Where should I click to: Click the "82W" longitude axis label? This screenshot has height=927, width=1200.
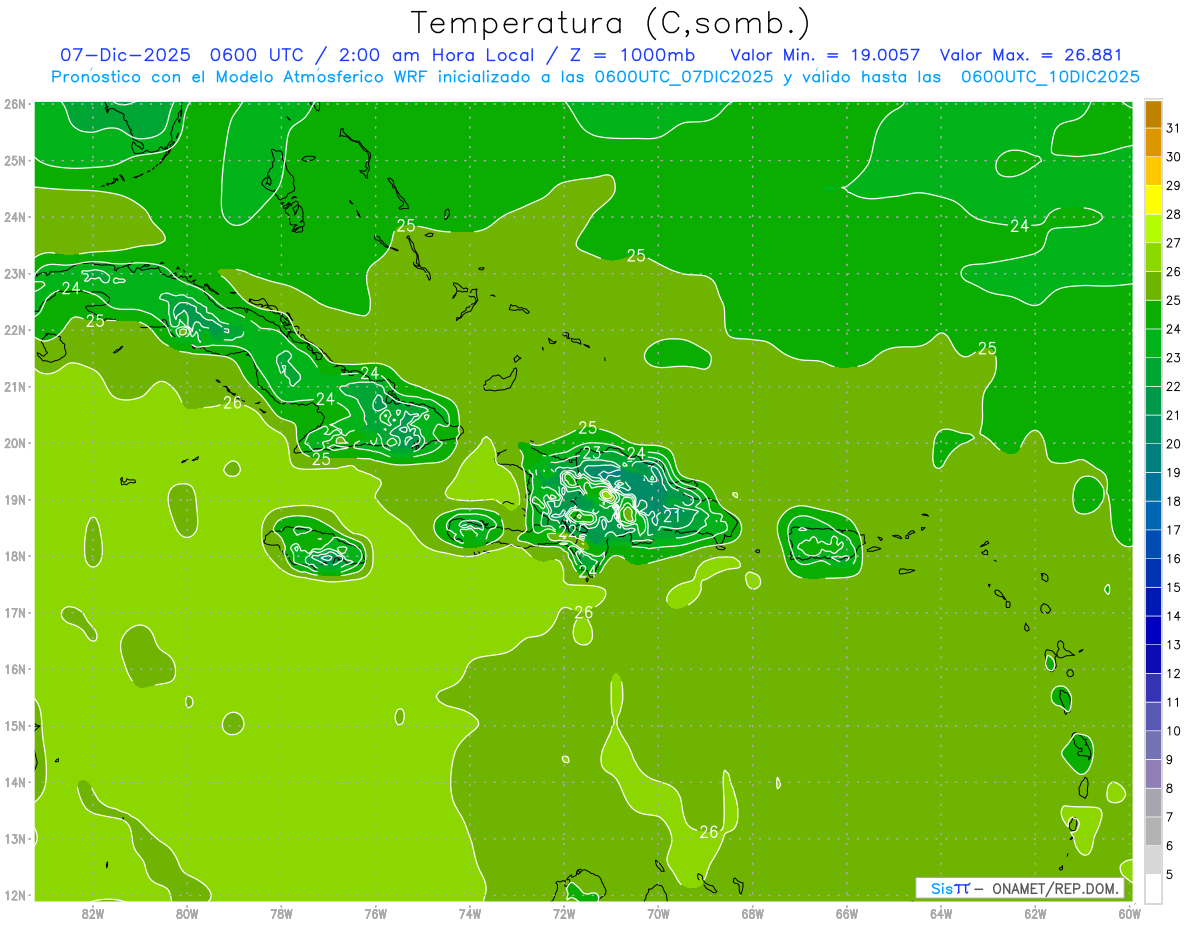pyautogui.click(x=93, y=912)
